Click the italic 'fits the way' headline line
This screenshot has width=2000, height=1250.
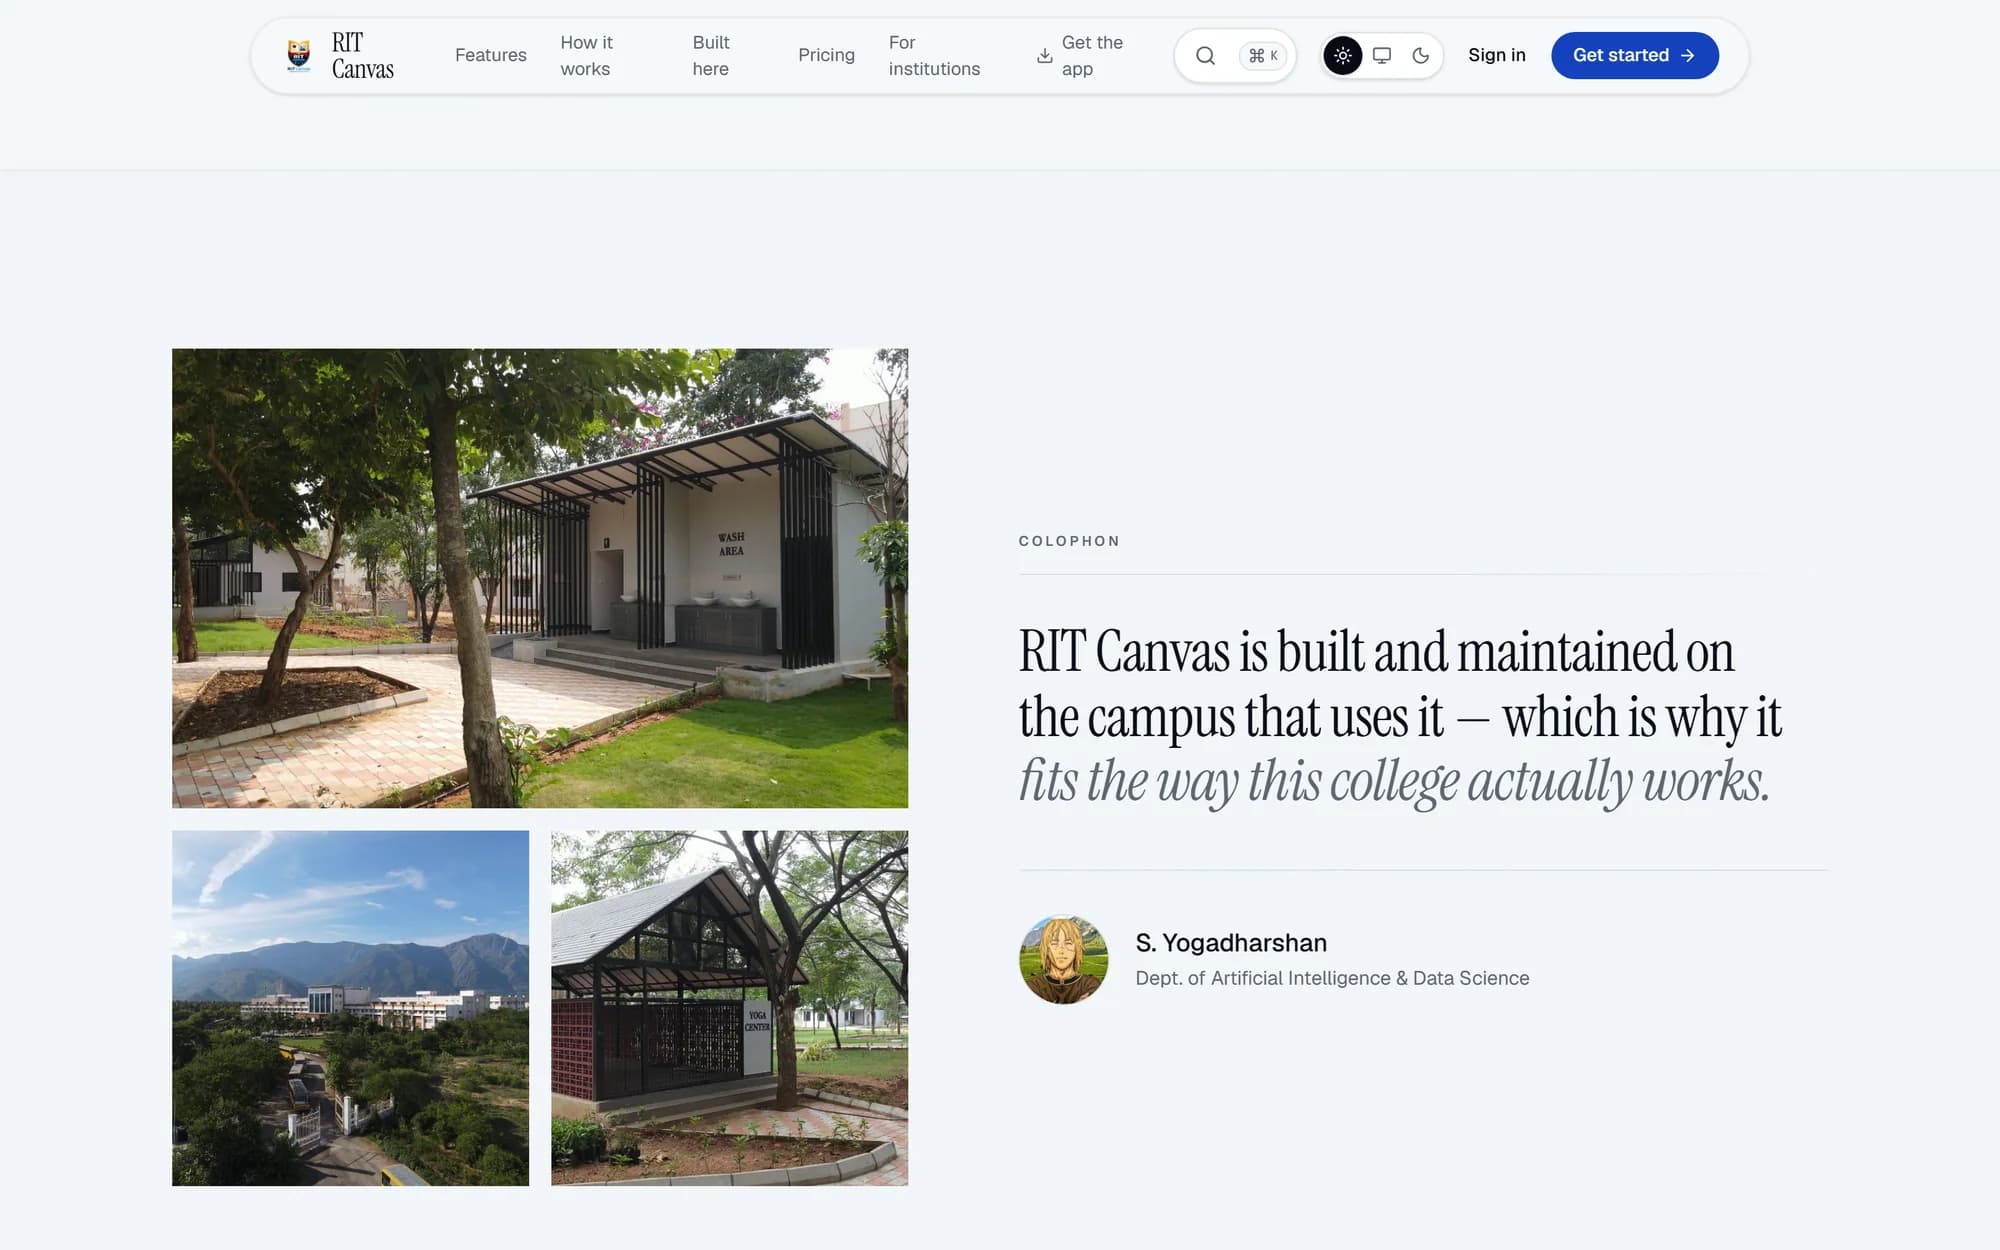[1394, 781]
